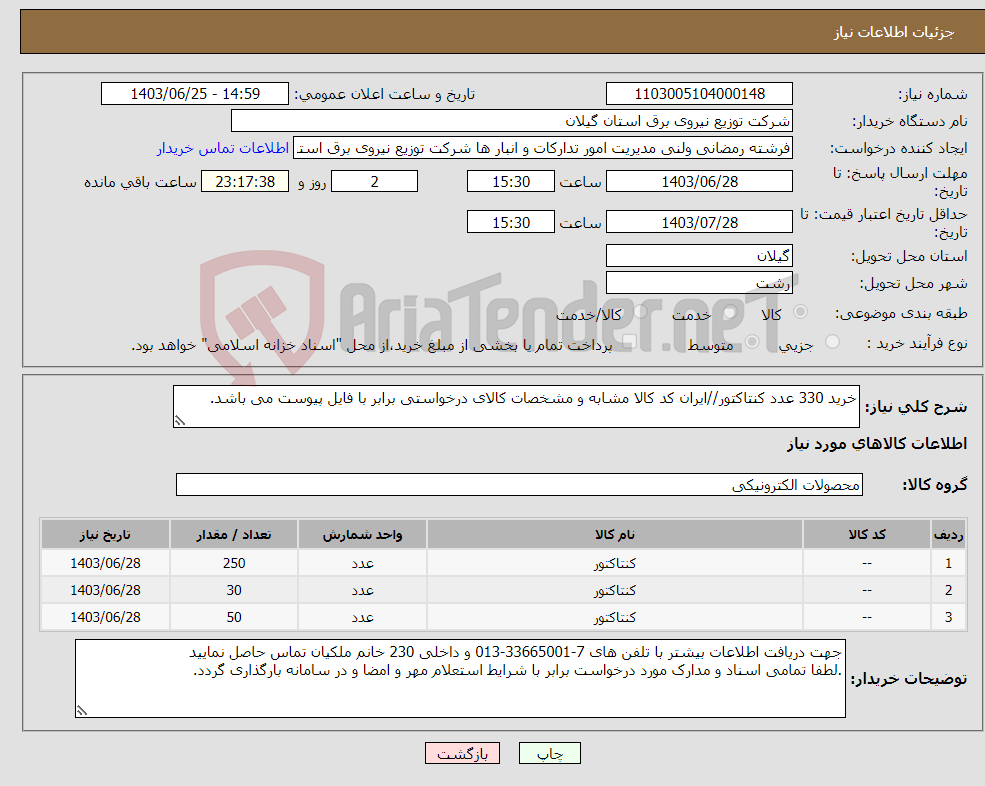This screenshot has height=786, width=985.
Task: Open the اطلاعات تماس خریدار link
Action: (223, 148)
